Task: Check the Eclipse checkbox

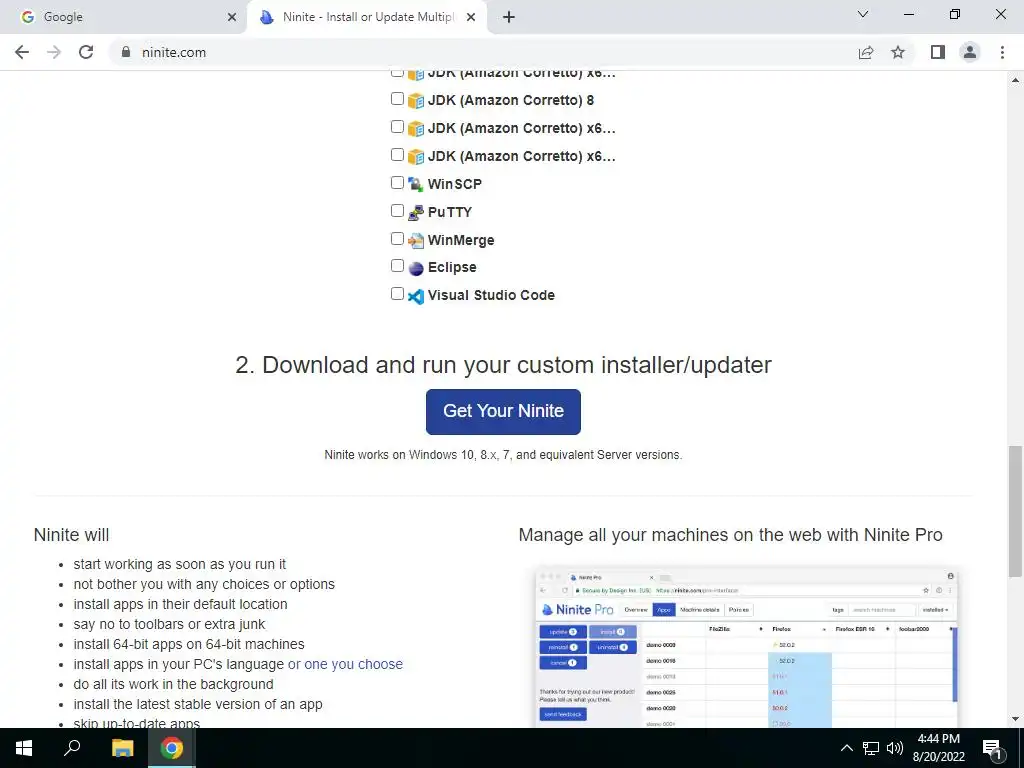Action: 397,266
